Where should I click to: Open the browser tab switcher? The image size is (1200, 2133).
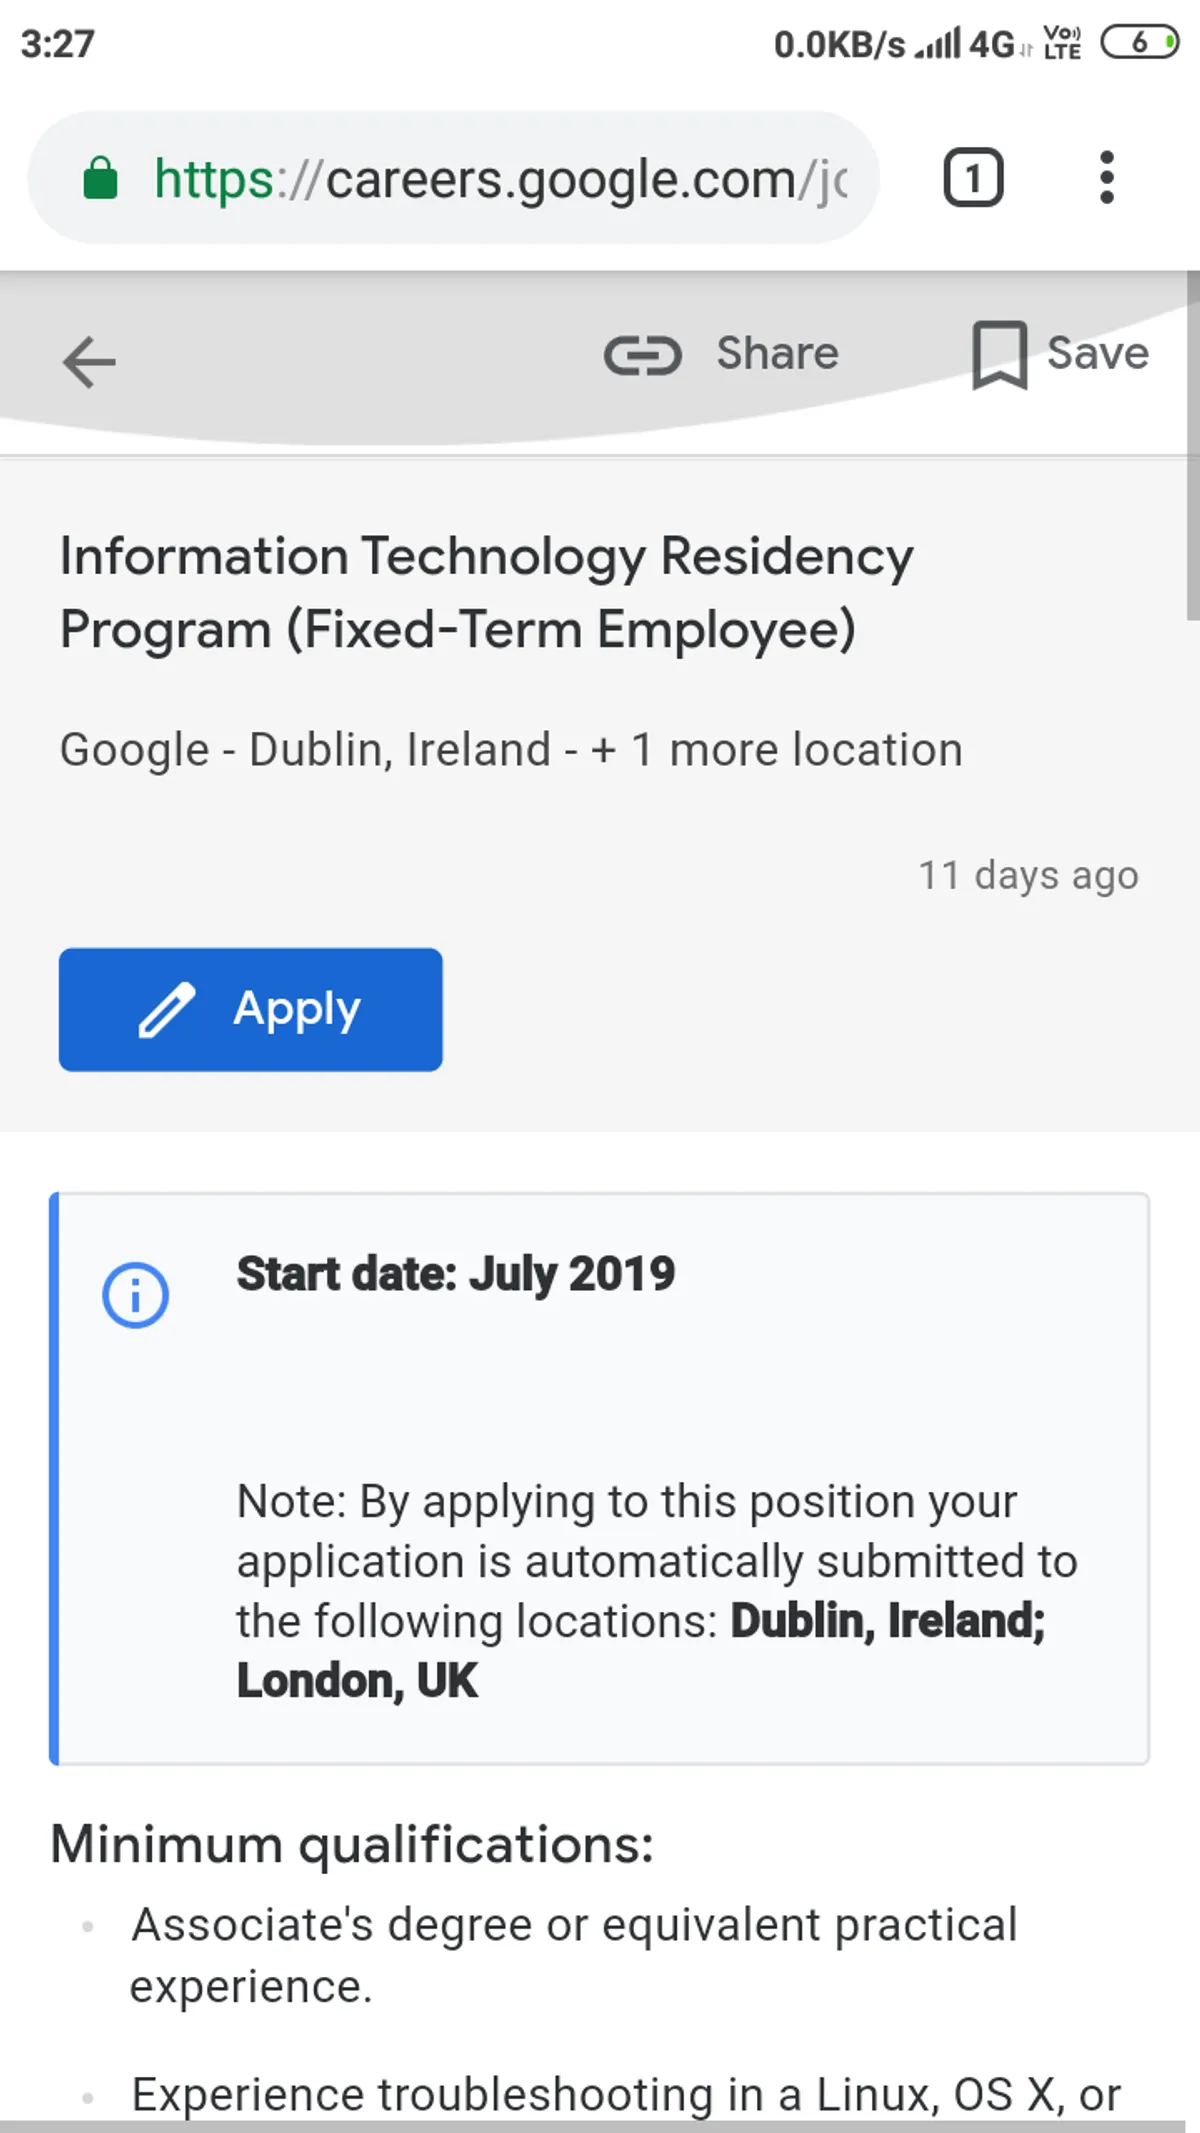coord(973,178)
